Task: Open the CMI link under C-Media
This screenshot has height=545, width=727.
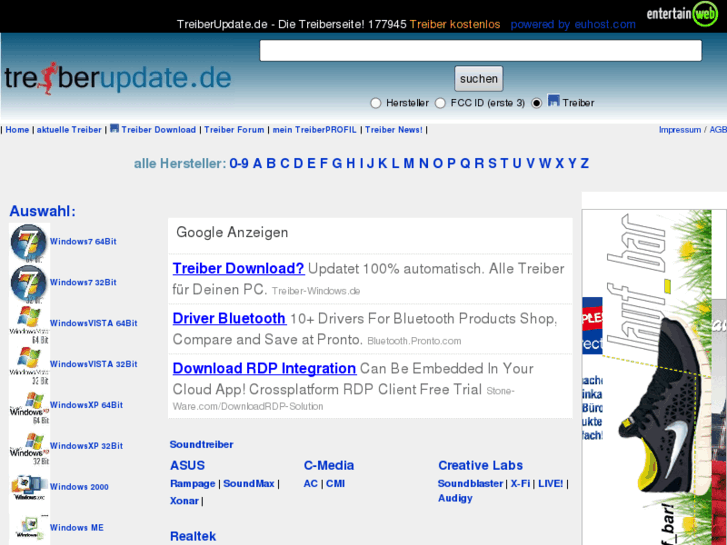Action: [335, 483]
